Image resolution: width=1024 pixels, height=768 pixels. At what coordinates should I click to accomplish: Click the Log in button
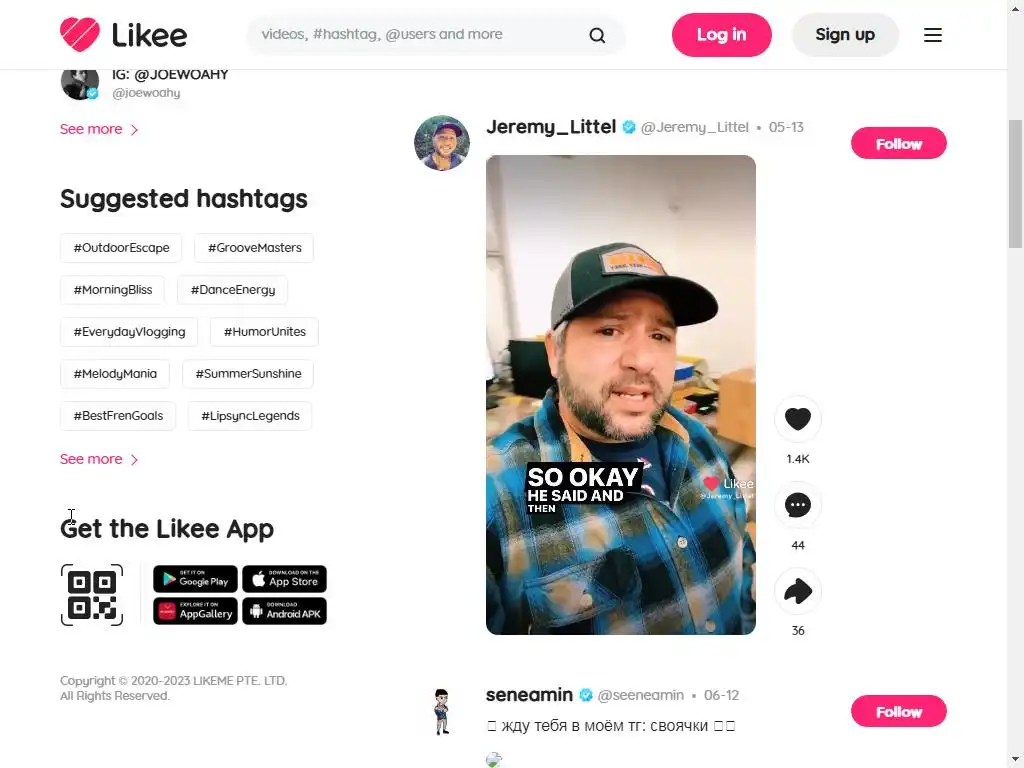(722, 35)
